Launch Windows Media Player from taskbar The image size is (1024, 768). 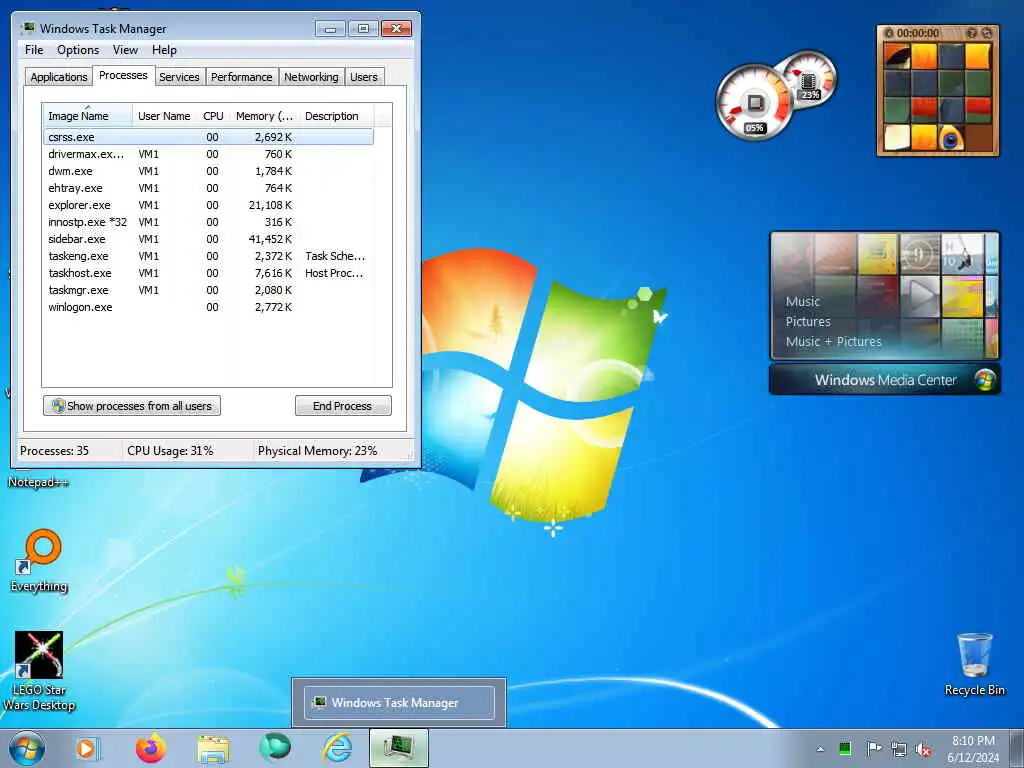[x=87, y=748]
